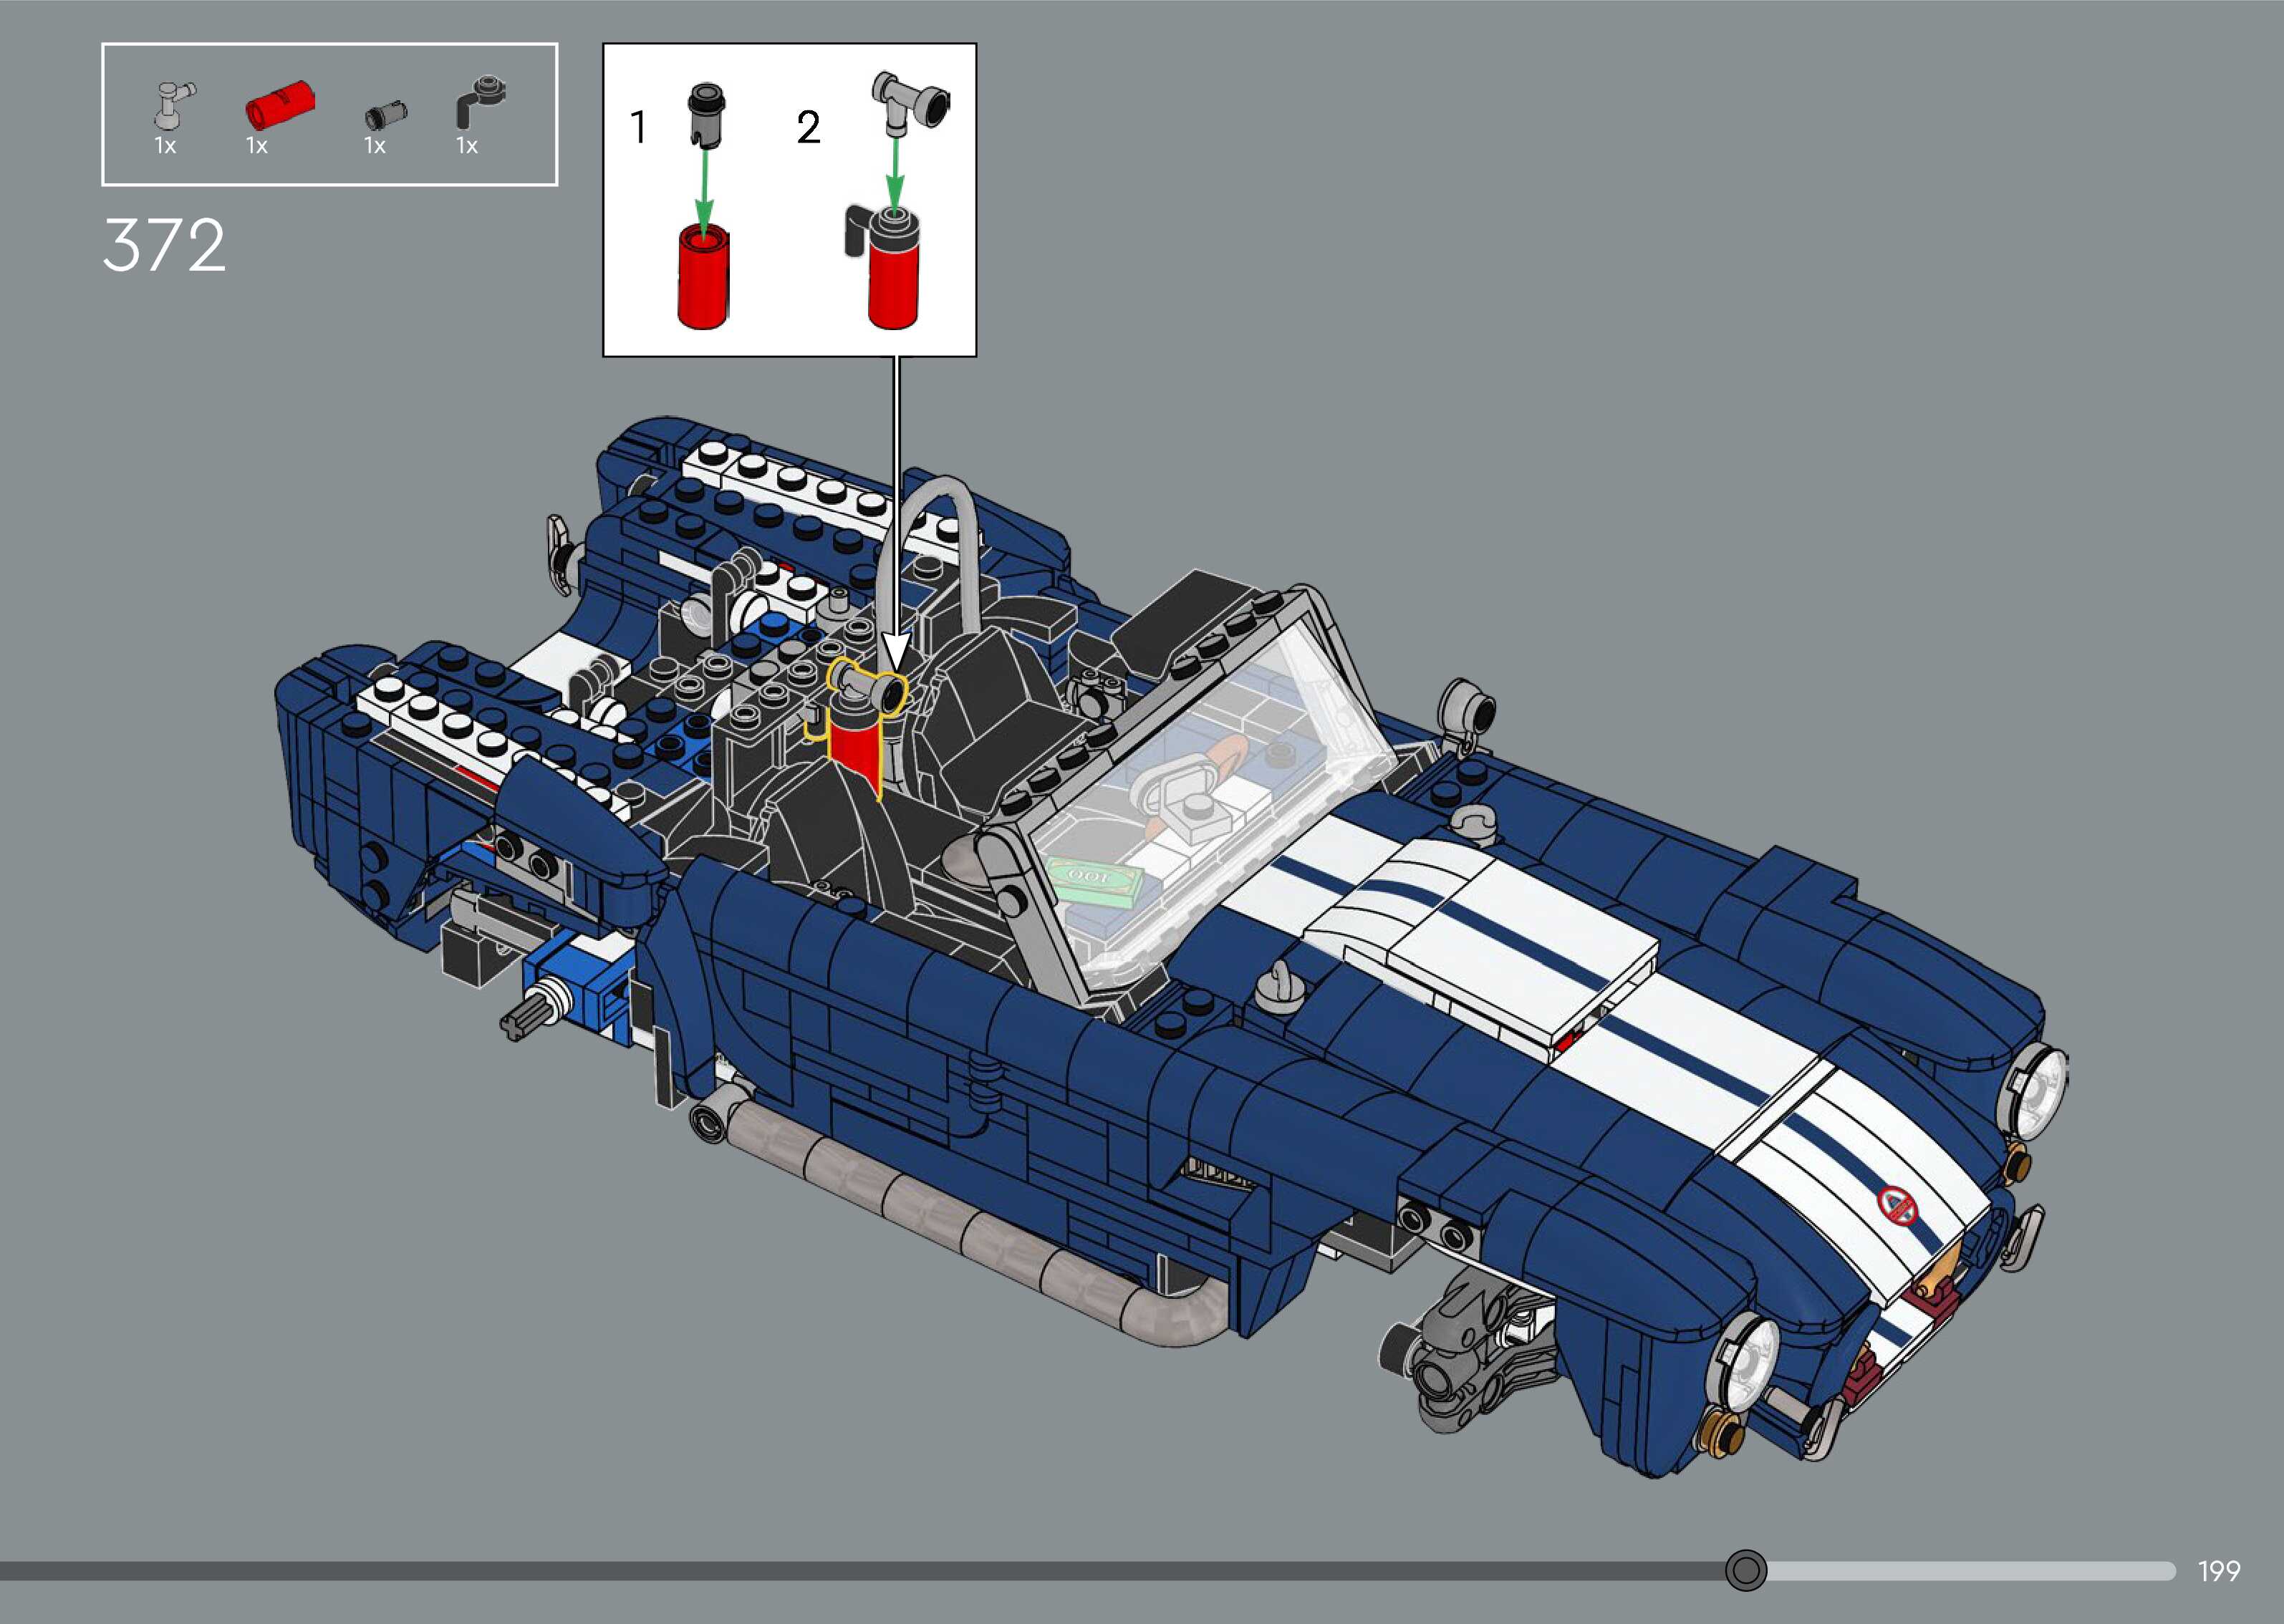Click the step number 372
The image size is (2284, 1624).
coord(164,245)
